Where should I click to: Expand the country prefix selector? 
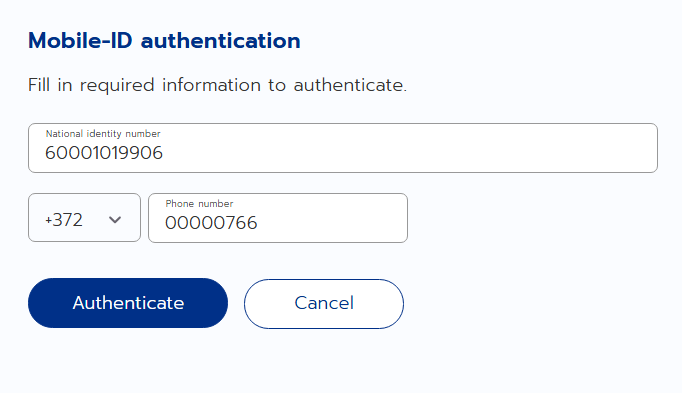click(84, 217)
